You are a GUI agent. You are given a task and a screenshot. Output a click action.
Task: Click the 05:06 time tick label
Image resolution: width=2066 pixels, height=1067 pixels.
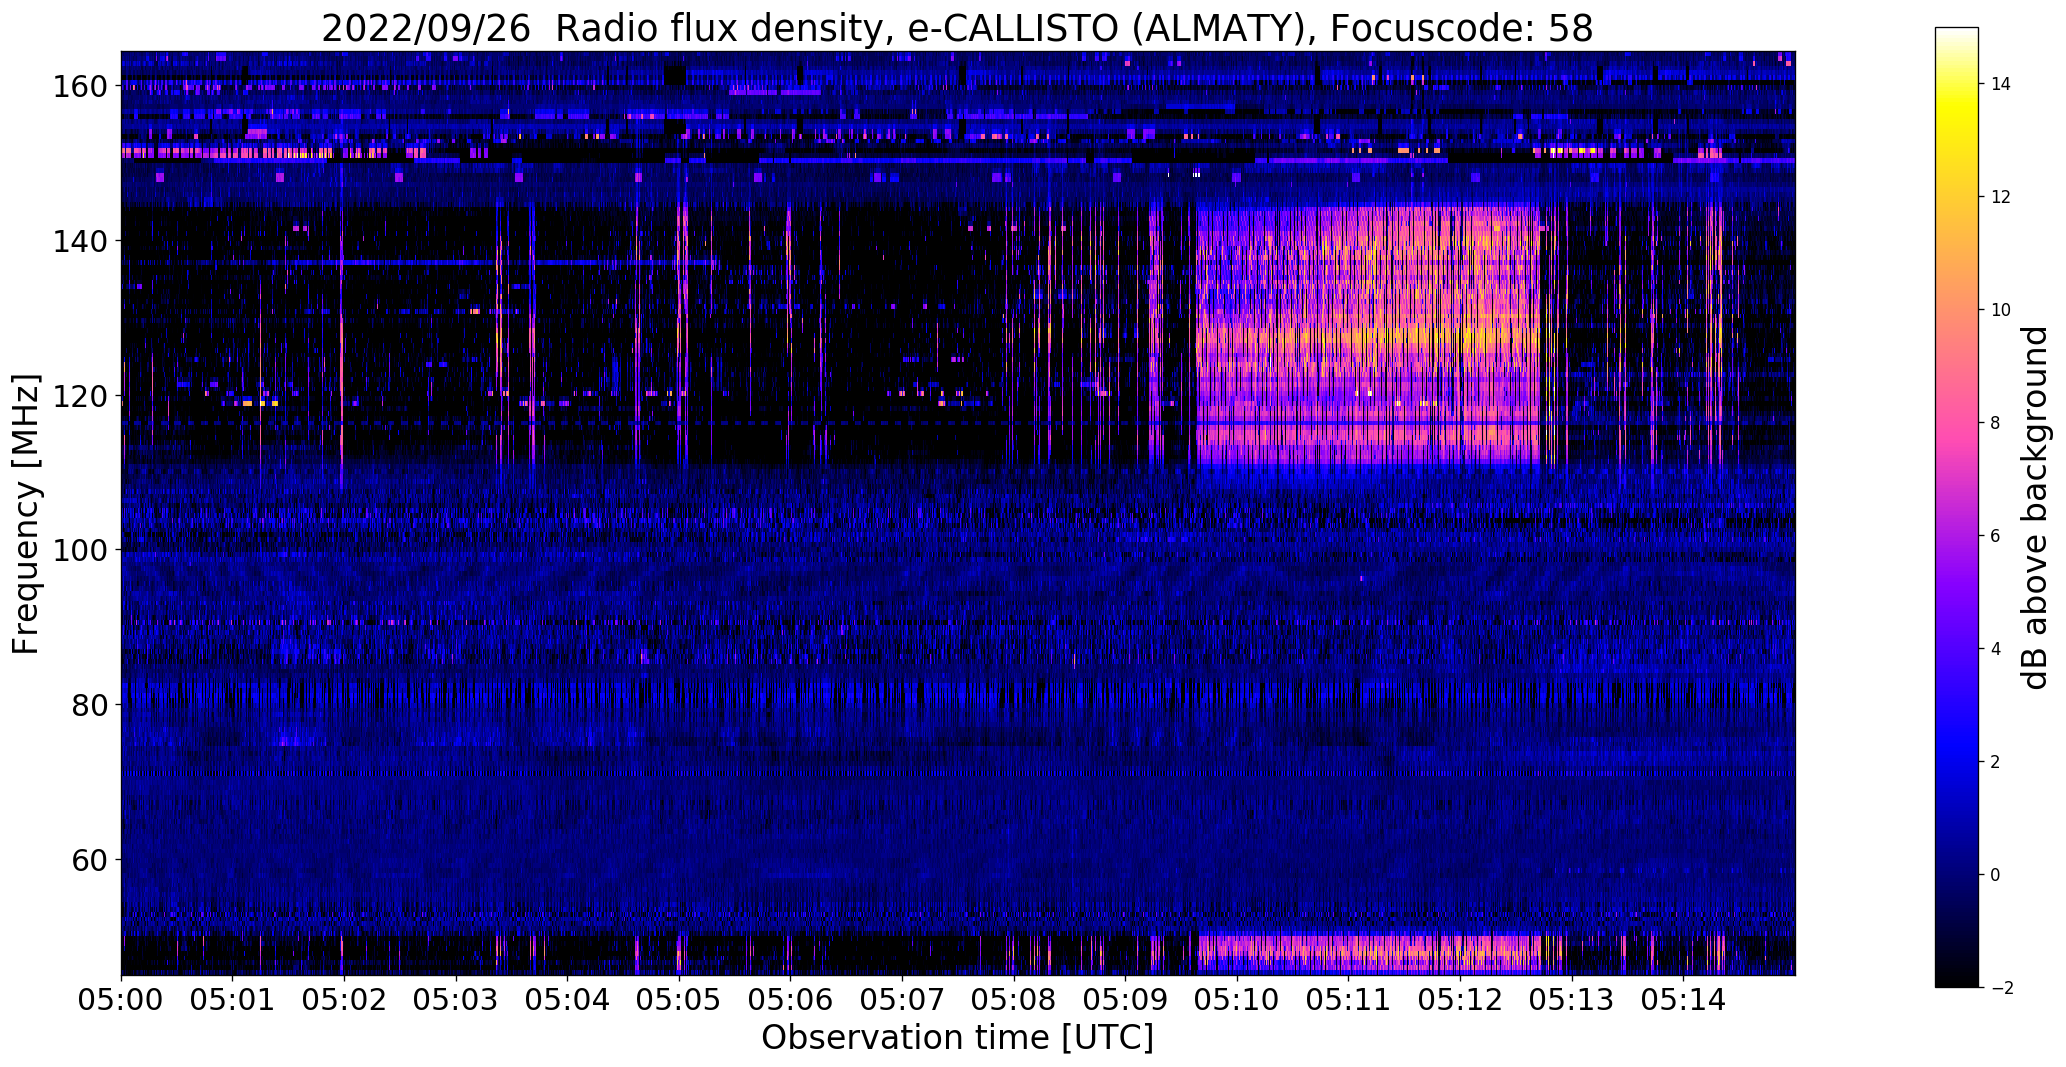[x=791, y=1000]
